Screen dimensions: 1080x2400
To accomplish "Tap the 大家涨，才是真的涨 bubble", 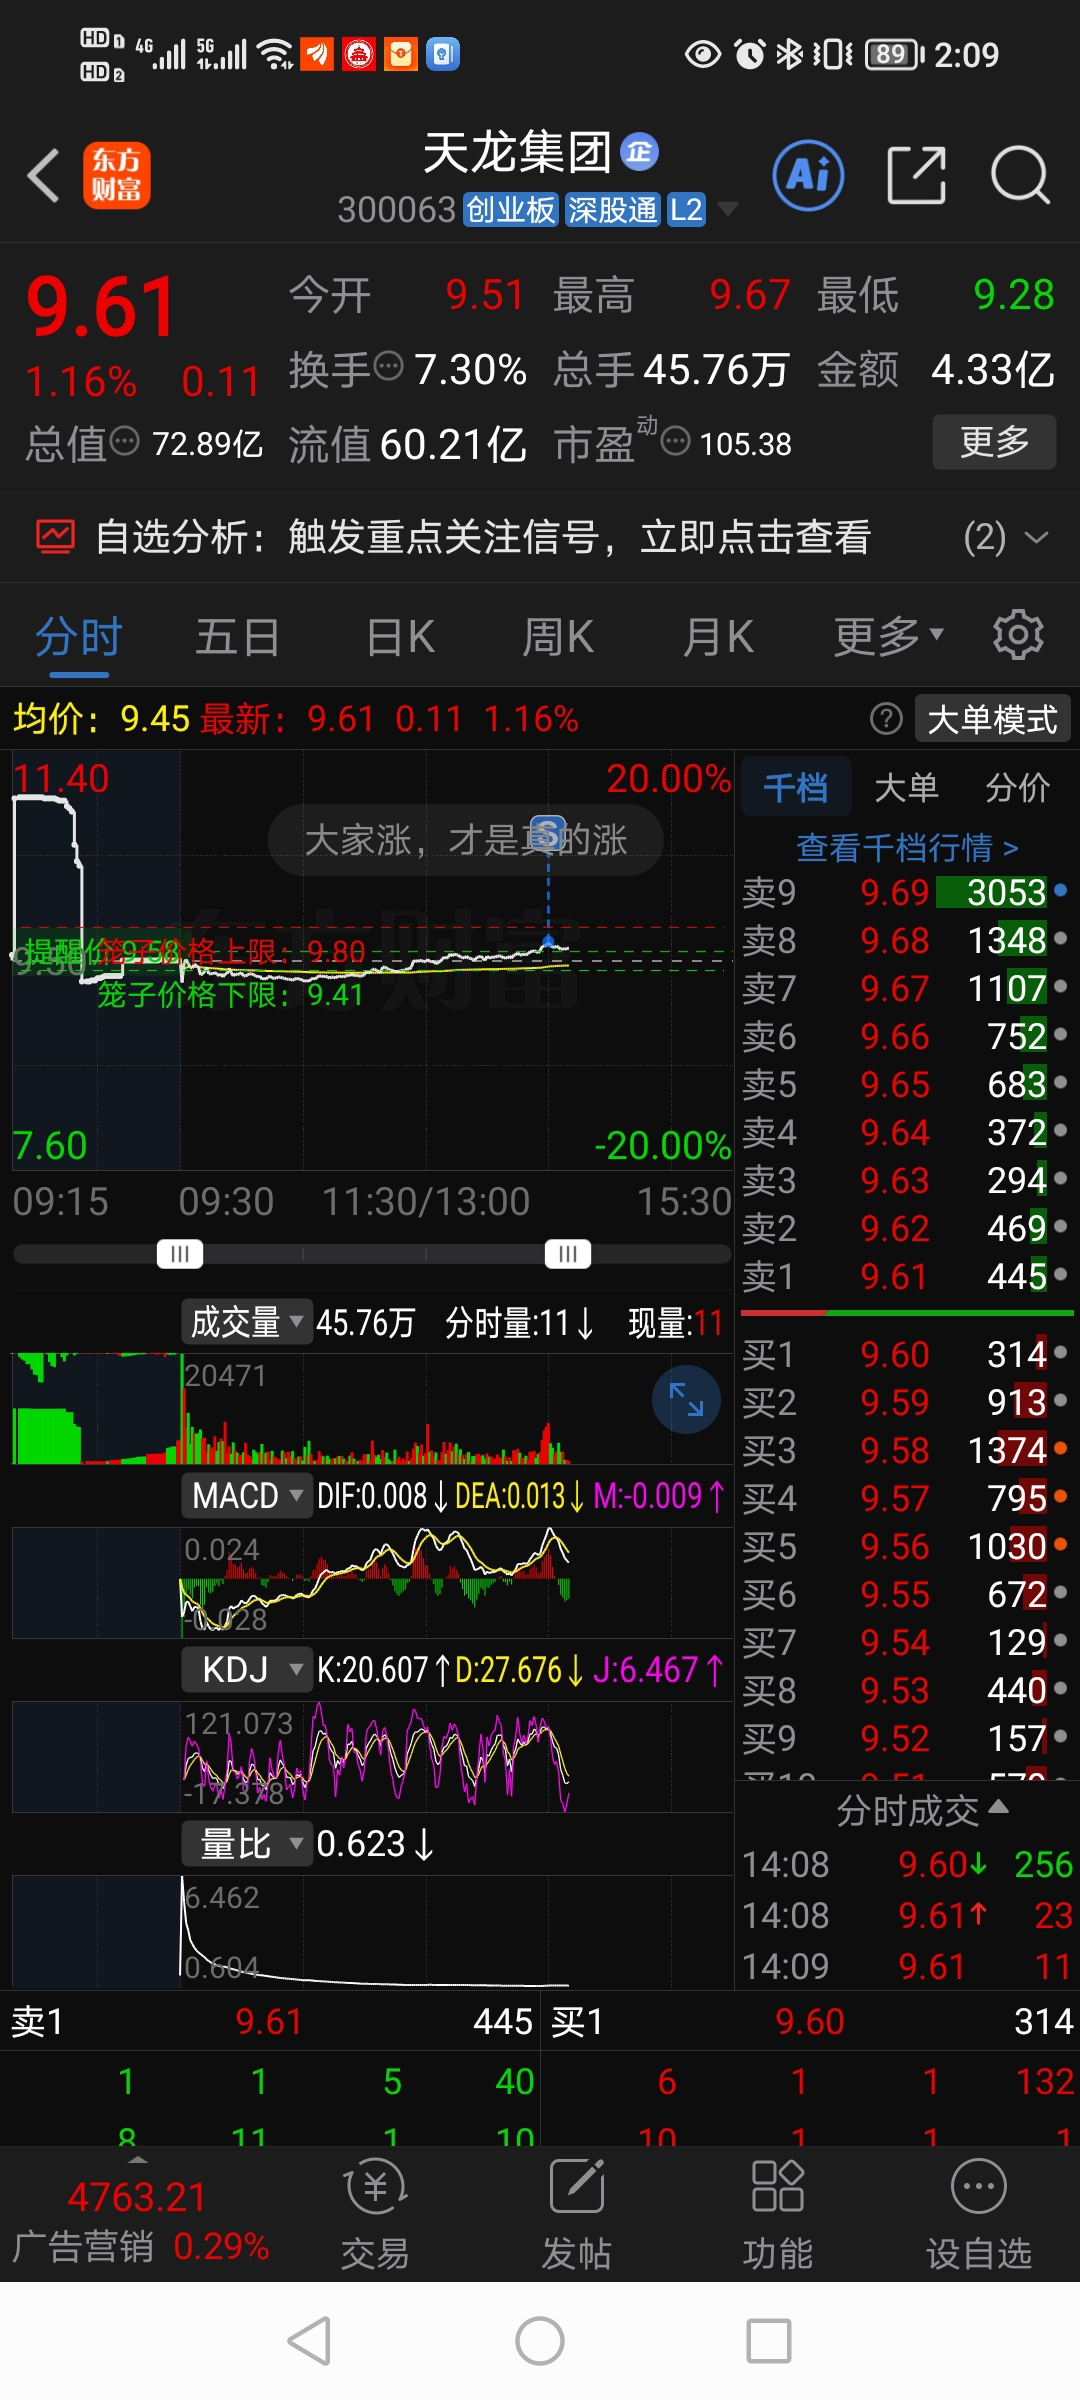I will pos(465,840).
